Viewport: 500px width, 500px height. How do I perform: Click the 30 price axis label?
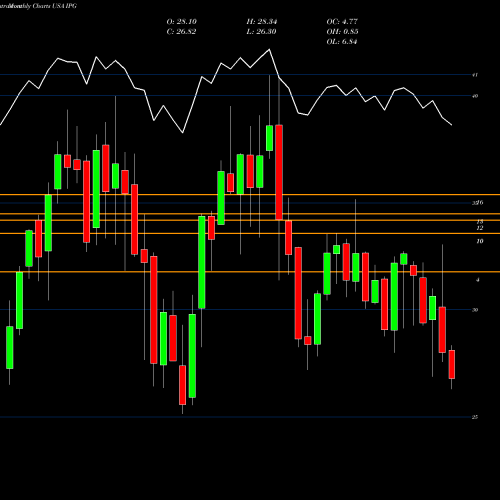(x=475, y=310)
